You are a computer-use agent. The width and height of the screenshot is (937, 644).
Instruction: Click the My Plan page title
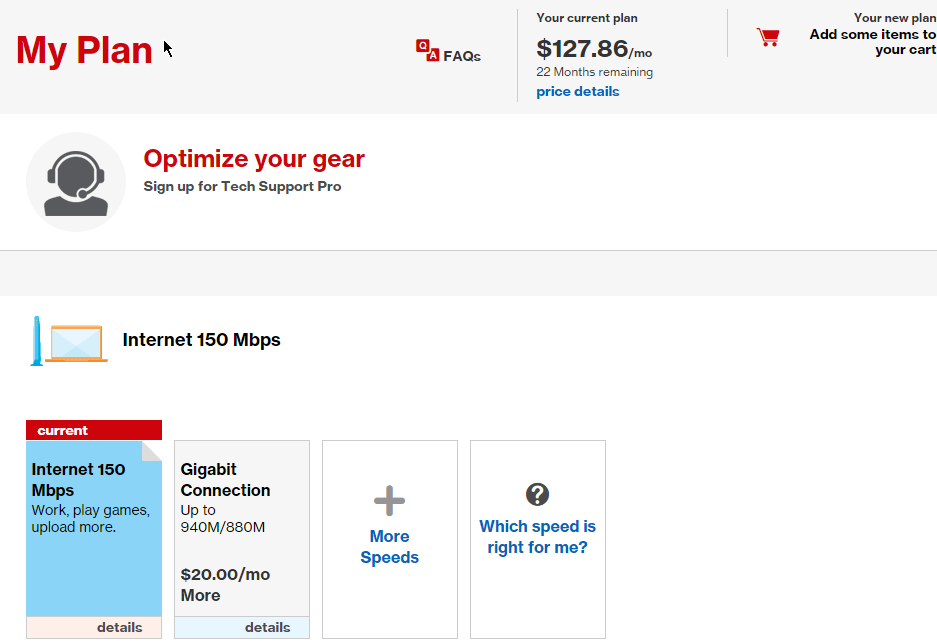point(84,50)
